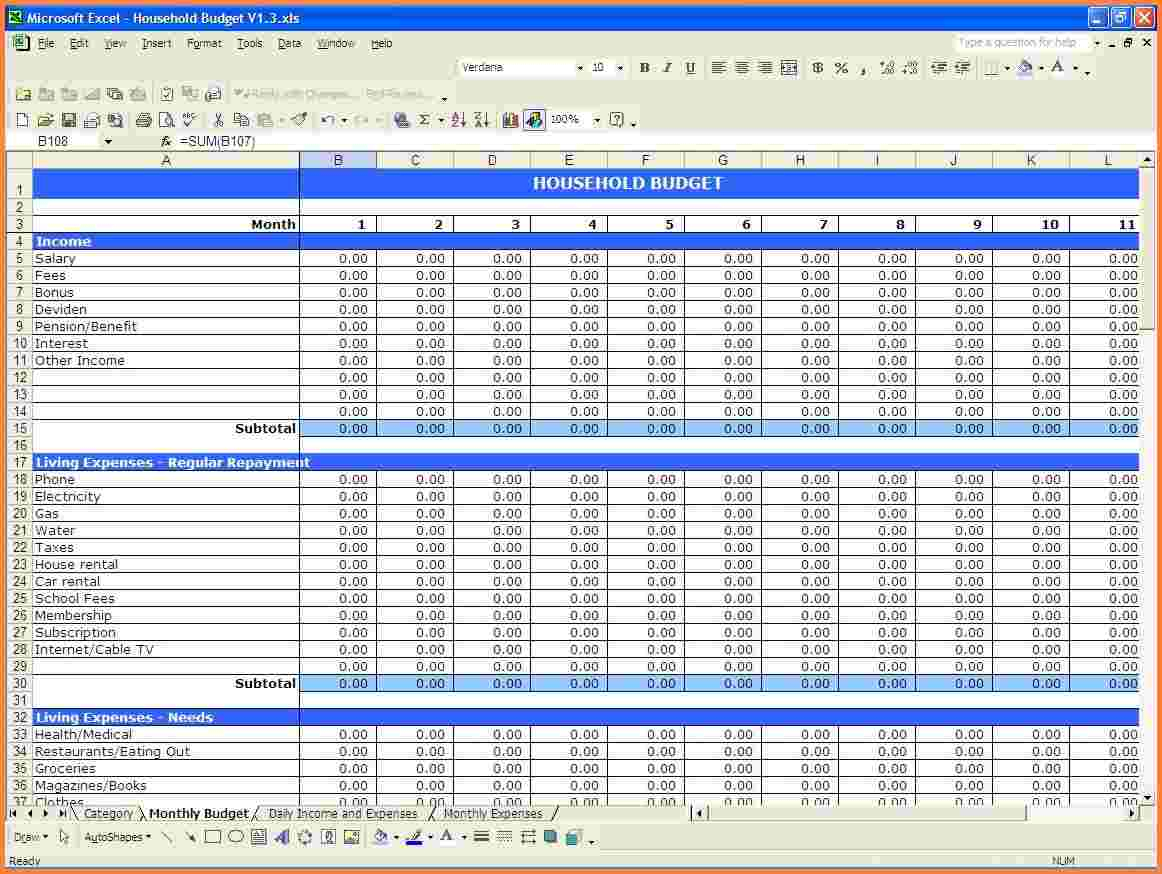Open the Chart Wizard
Screen dimensions: 1162x874
pos(511,120)
